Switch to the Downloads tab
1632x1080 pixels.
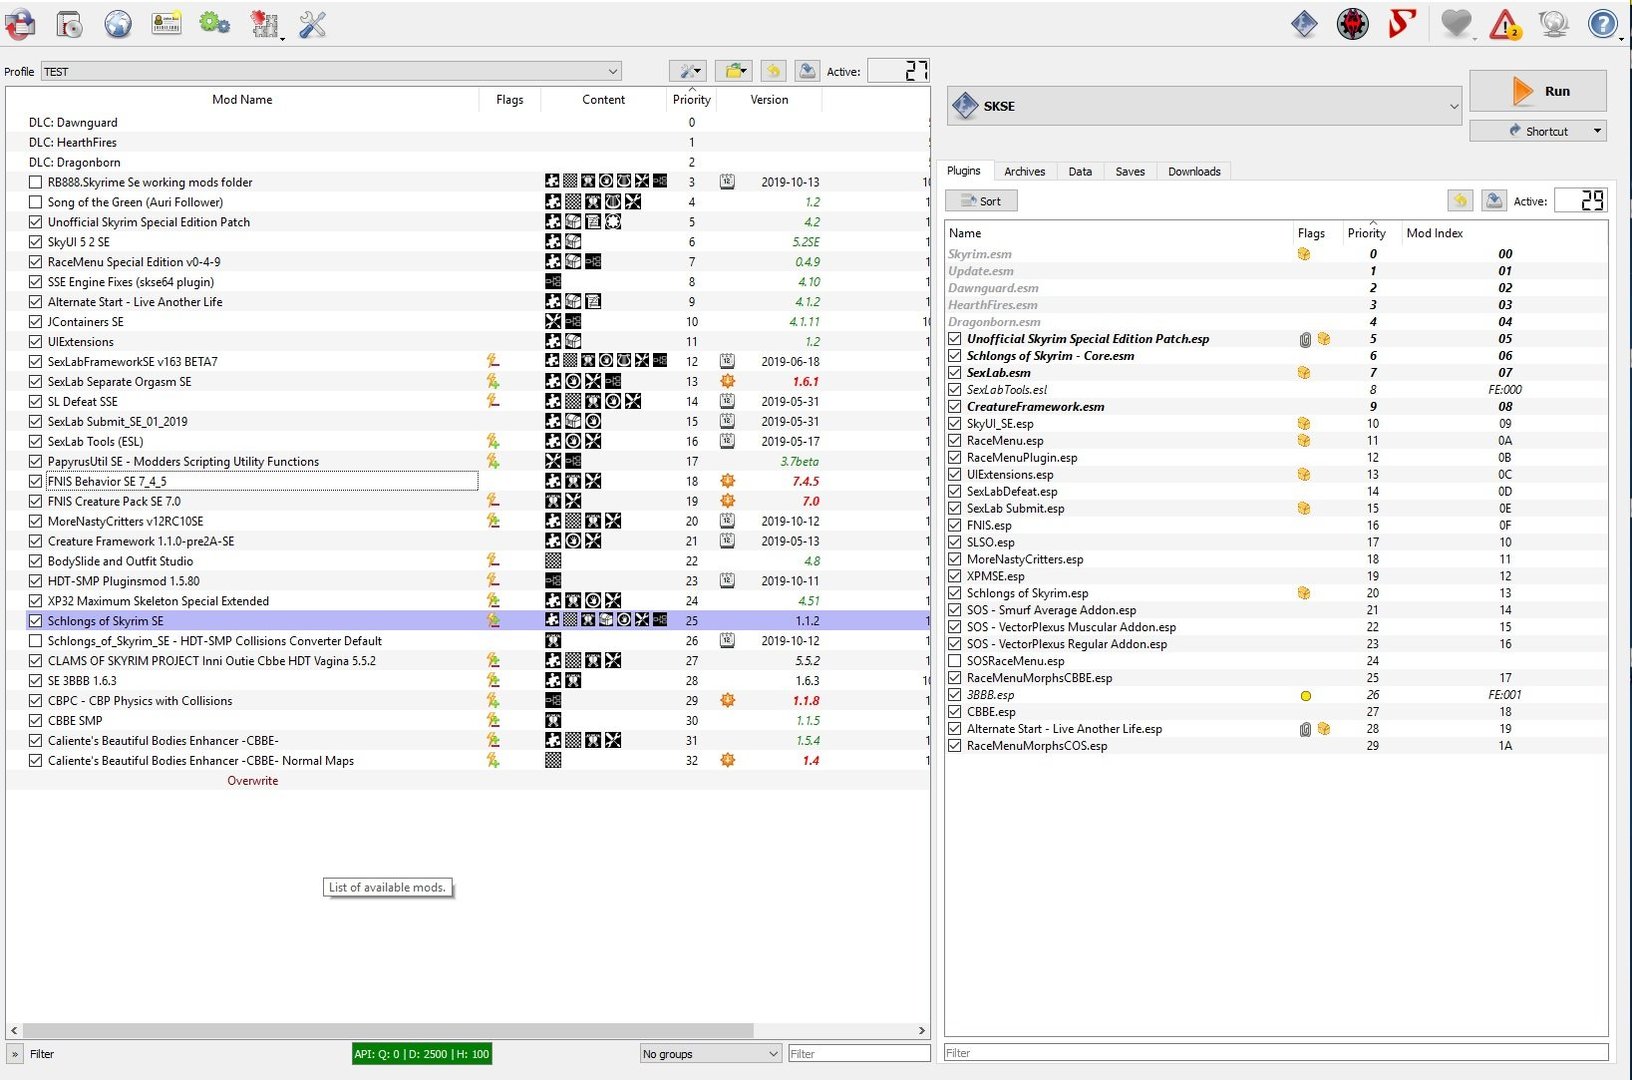click(1194, 172)
